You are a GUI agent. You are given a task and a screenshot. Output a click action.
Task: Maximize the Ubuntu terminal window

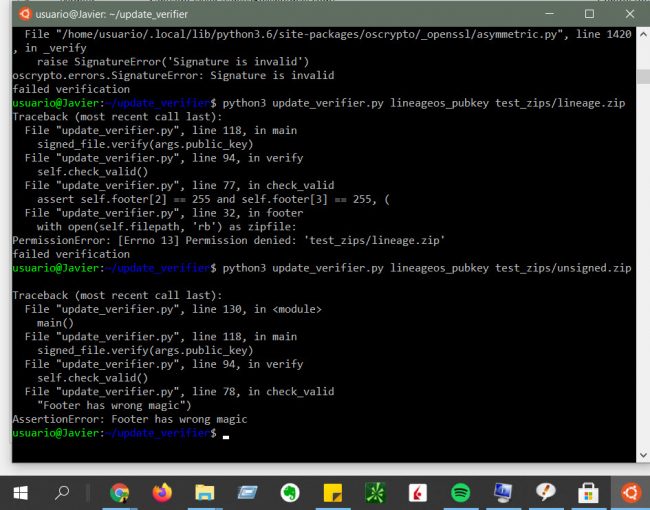[589, 14]
